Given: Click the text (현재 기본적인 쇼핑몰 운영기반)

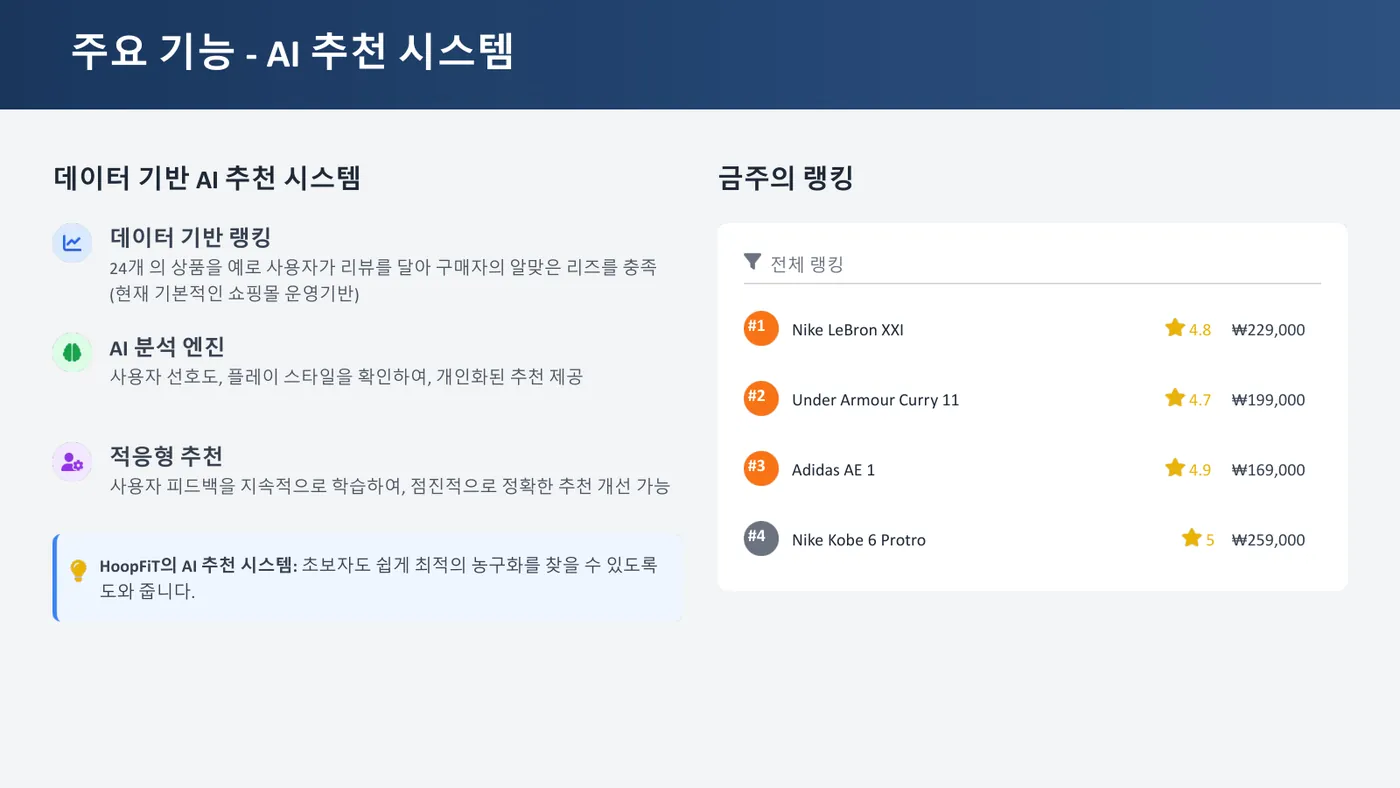Looking at the screenshot, I should pyautogui.click(x=234, y=294).
